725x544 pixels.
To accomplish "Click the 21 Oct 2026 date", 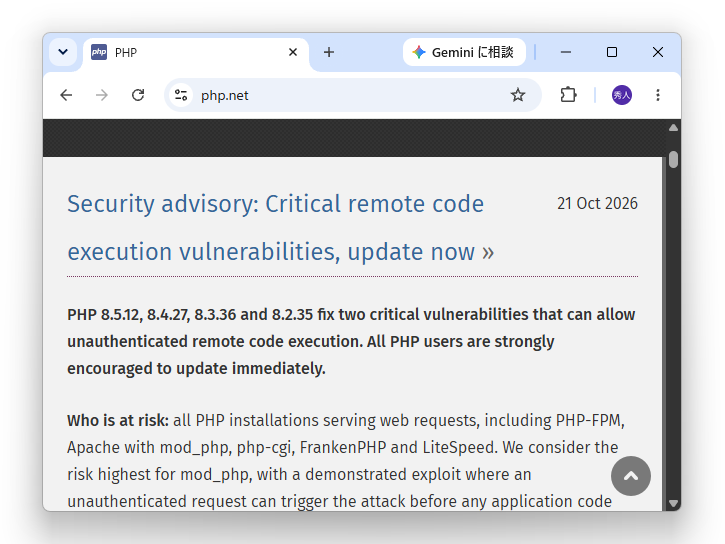I will [597, 203].
